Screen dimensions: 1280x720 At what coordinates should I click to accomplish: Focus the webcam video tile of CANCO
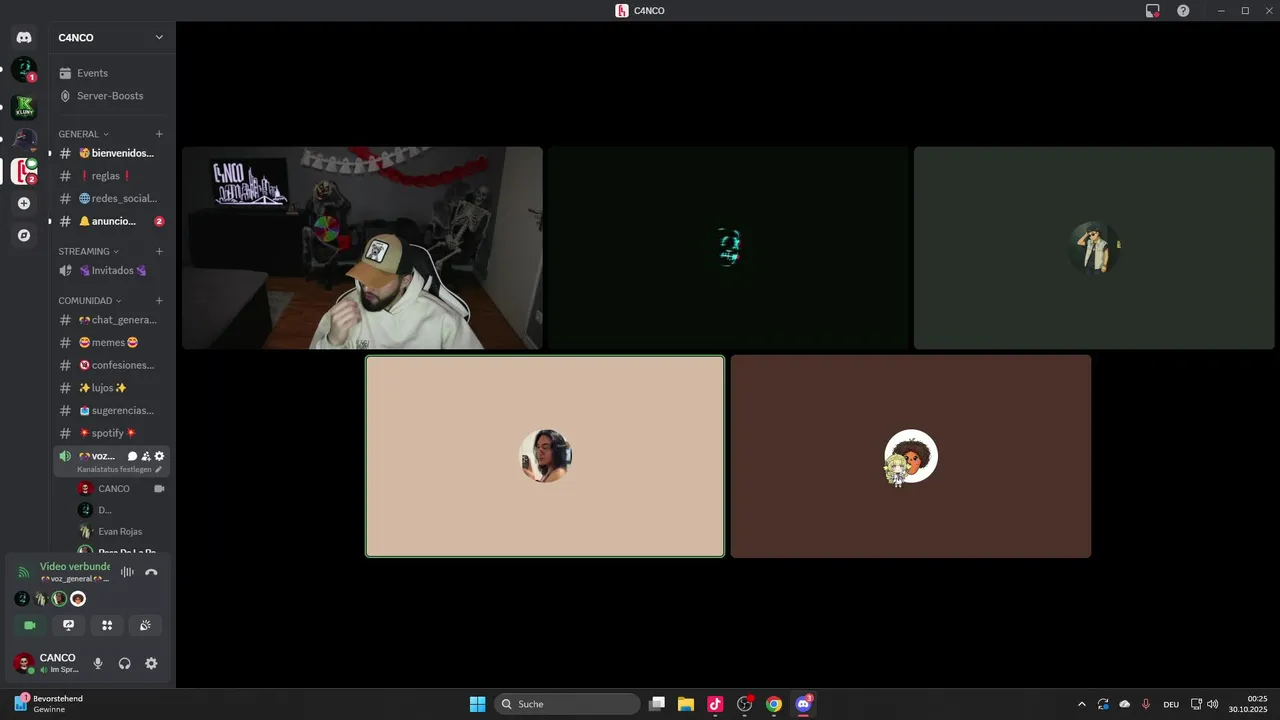click(x=362, y=248)
